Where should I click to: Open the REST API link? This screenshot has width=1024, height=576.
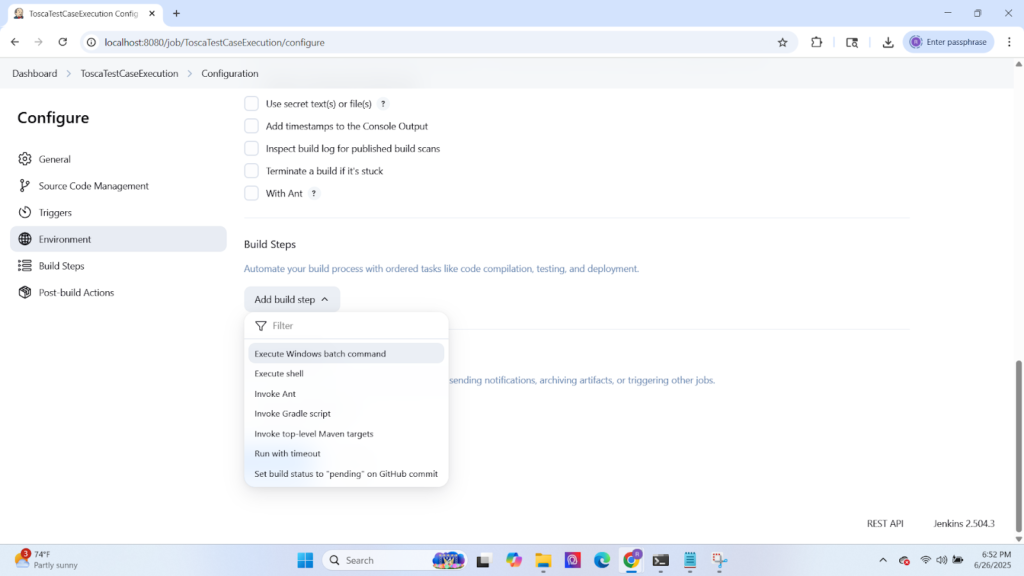[x=885, y=523]
